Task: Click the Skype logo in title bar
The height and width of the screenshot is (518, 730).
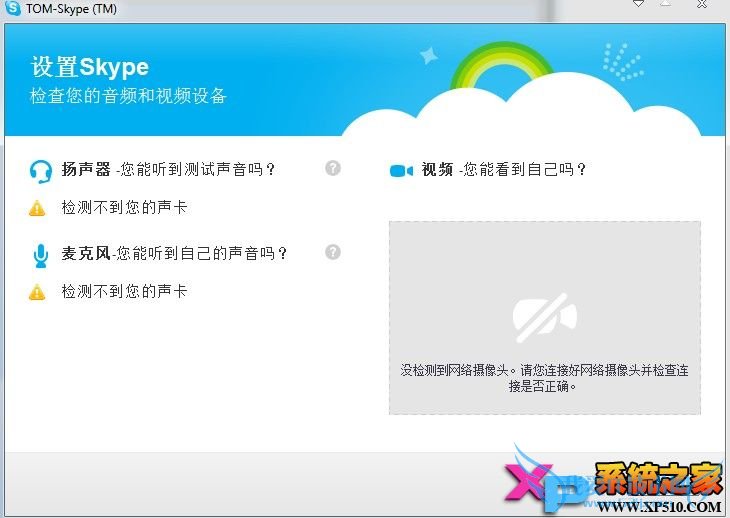Action: tap(12, 7)
